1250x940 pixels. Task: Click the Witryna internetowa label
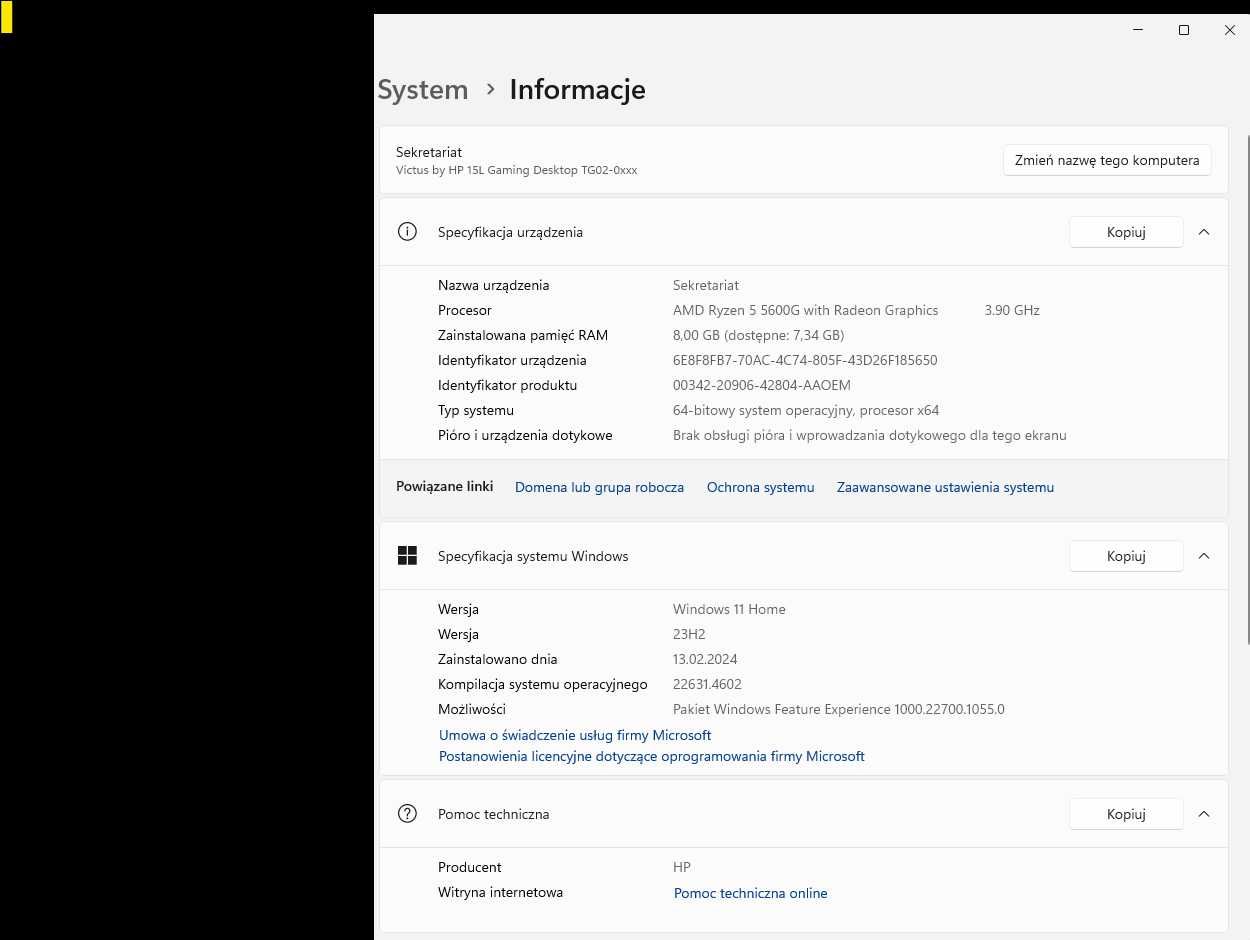500,892
